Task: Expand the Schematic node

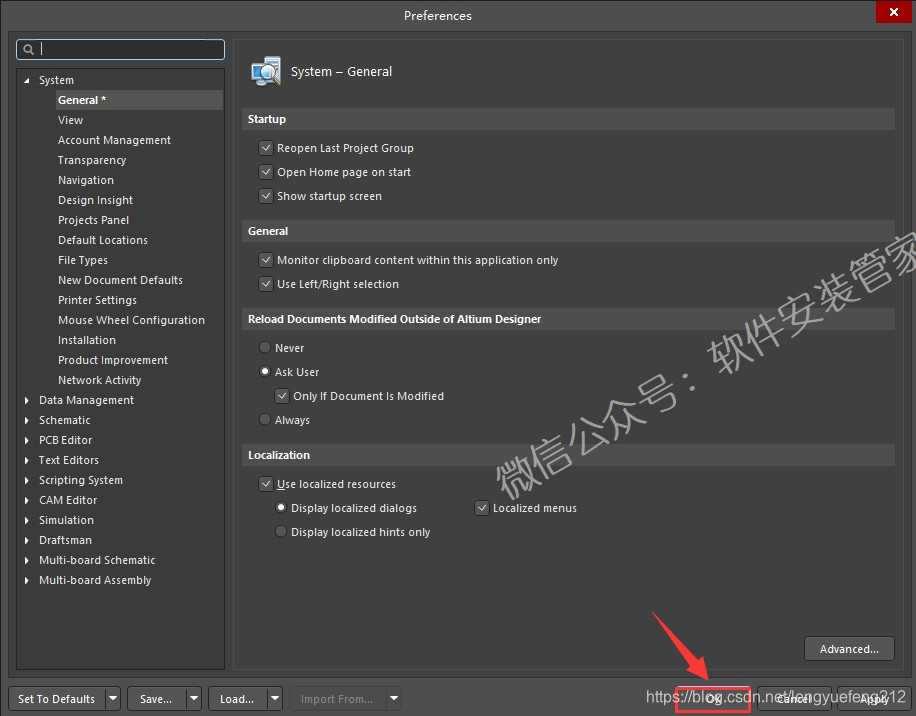Action: (26, 420)
